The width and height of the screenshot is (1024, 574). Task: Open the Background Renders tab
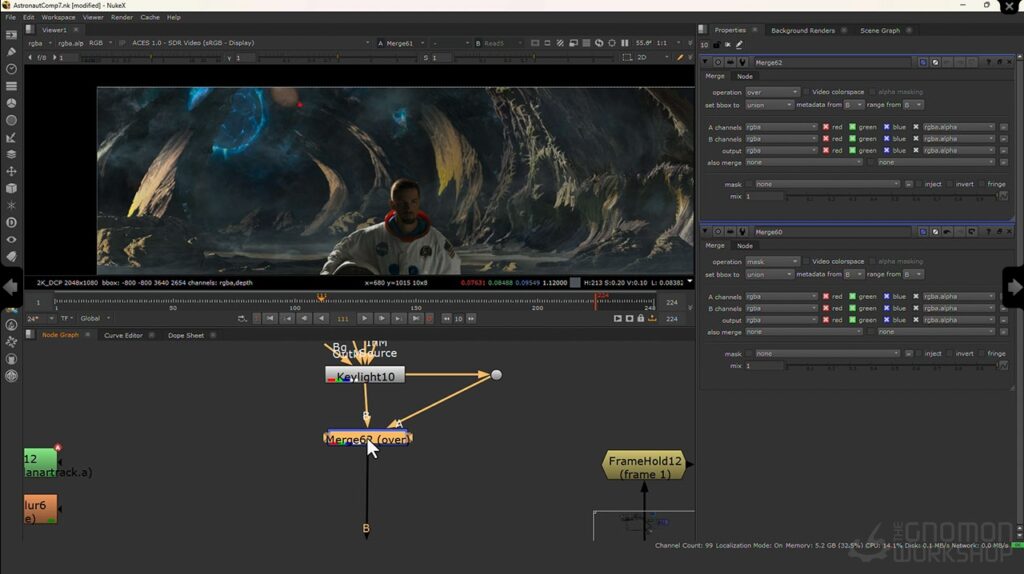(803, 31)
